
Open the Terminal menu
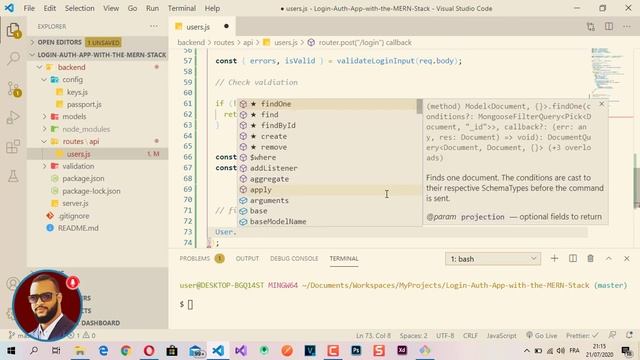(182, 8)
